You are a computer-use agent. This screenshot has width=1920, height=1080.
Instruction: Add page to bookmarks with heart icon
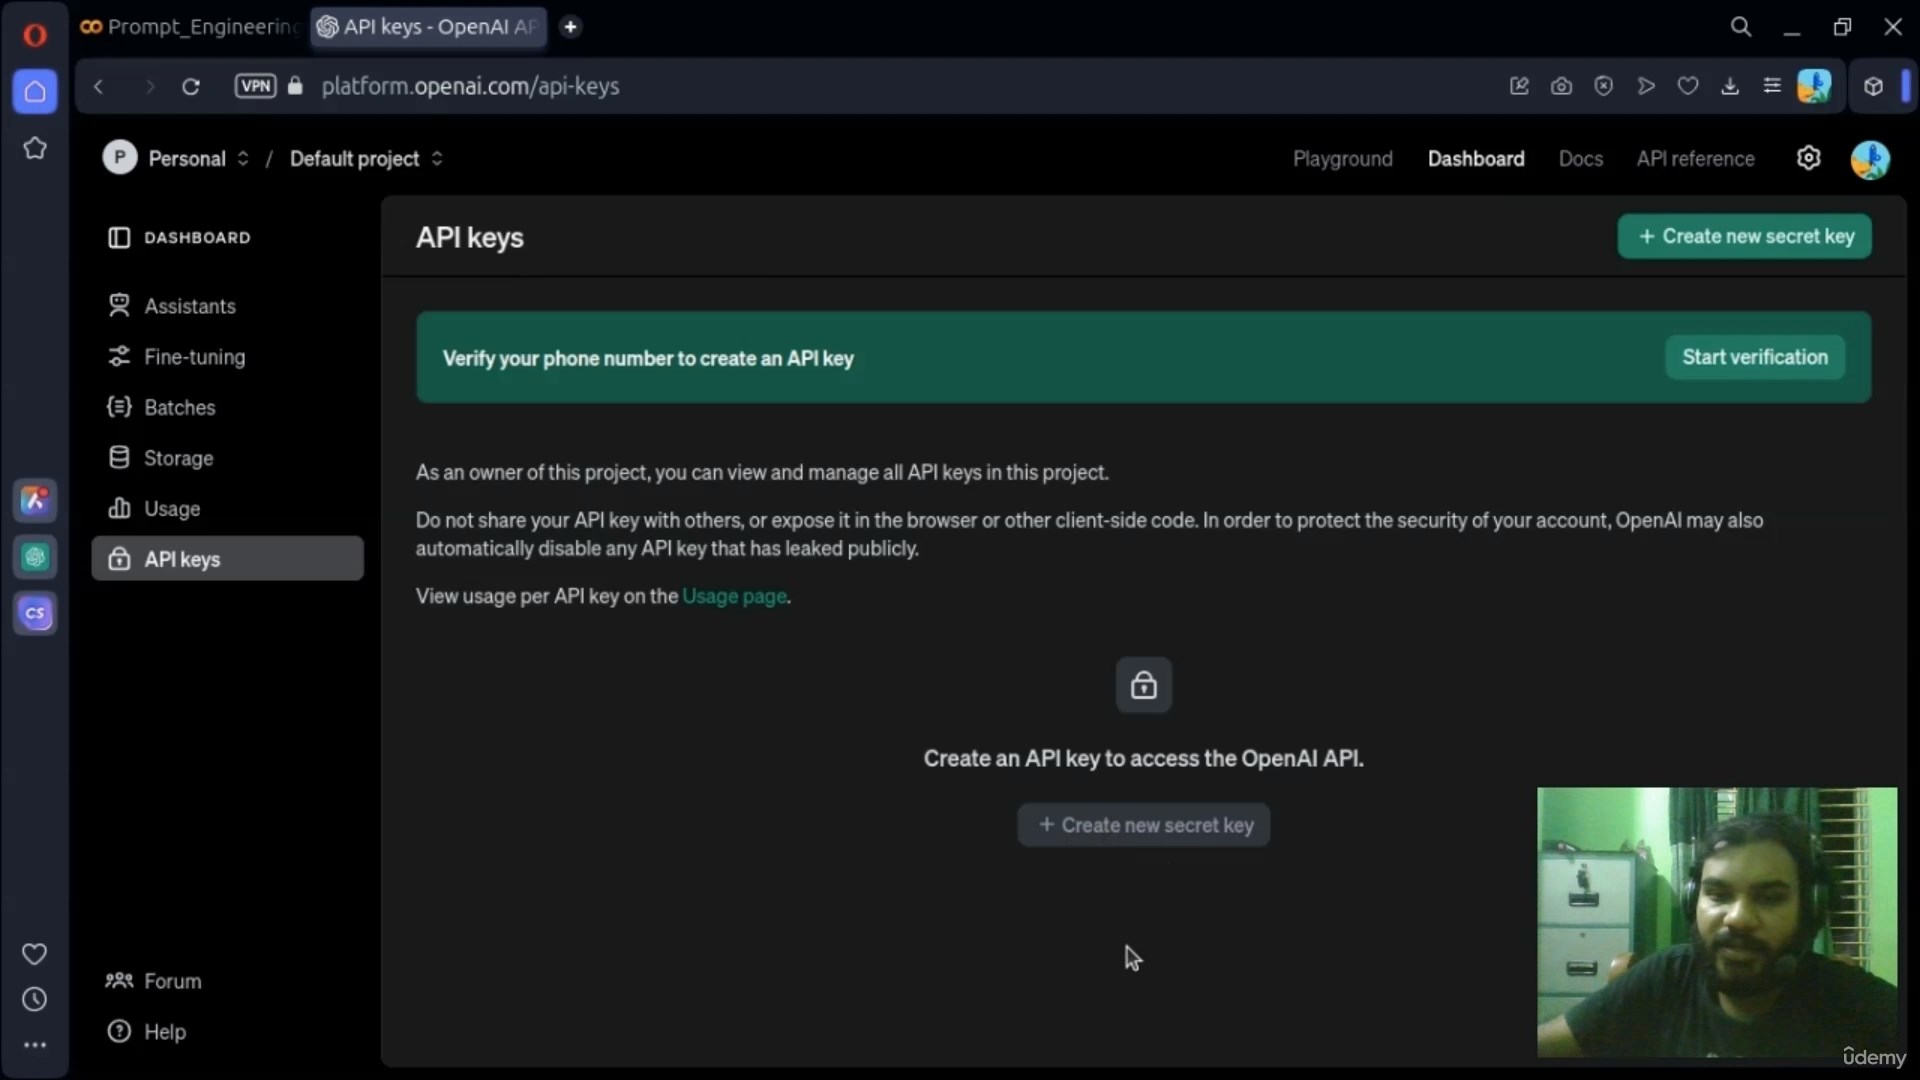click(1688, 86)
